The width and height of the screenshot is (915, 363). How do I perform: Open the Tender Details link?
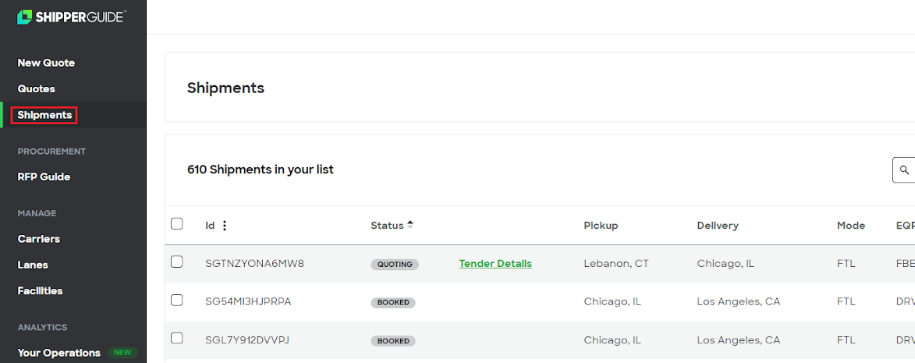pyautogui.click(x=495, y=264)
